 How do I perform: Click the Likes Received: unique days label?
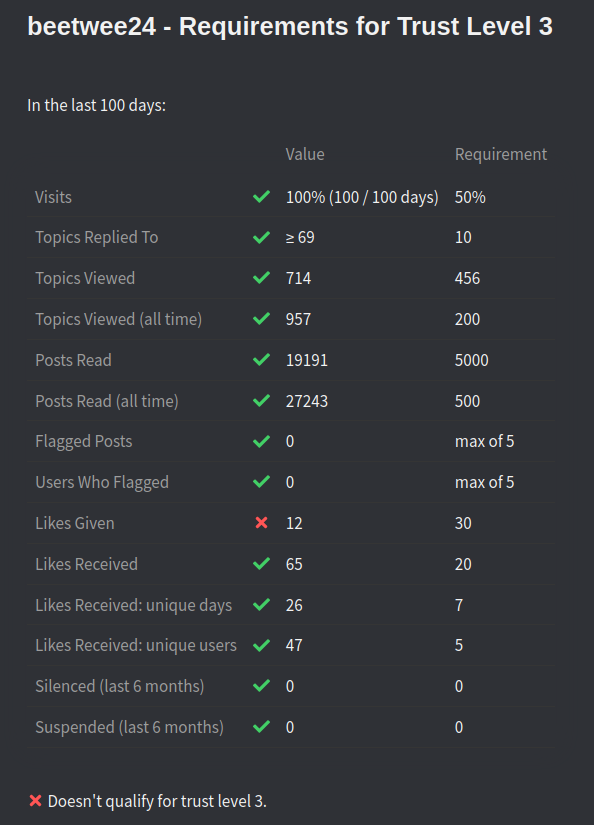point(134,606)
